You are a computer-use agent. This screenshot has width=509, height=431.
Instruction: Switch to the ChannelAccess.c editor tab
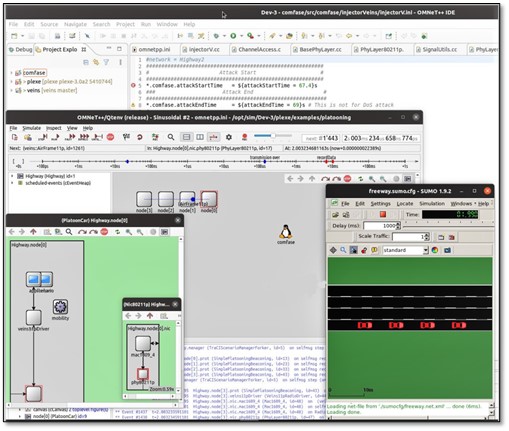[x=259, y=49]
